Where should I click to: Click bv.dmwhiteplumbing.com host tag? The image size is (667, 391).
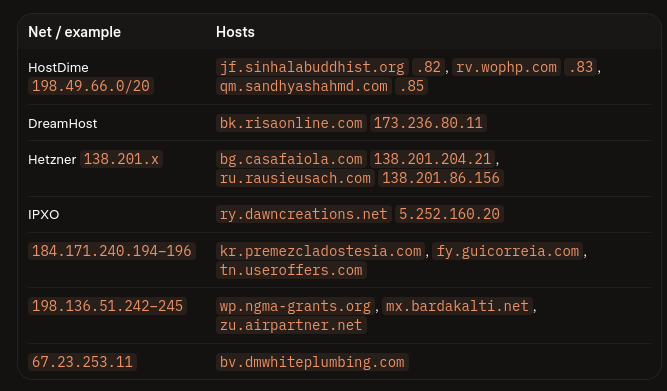[x=312, y=362]
